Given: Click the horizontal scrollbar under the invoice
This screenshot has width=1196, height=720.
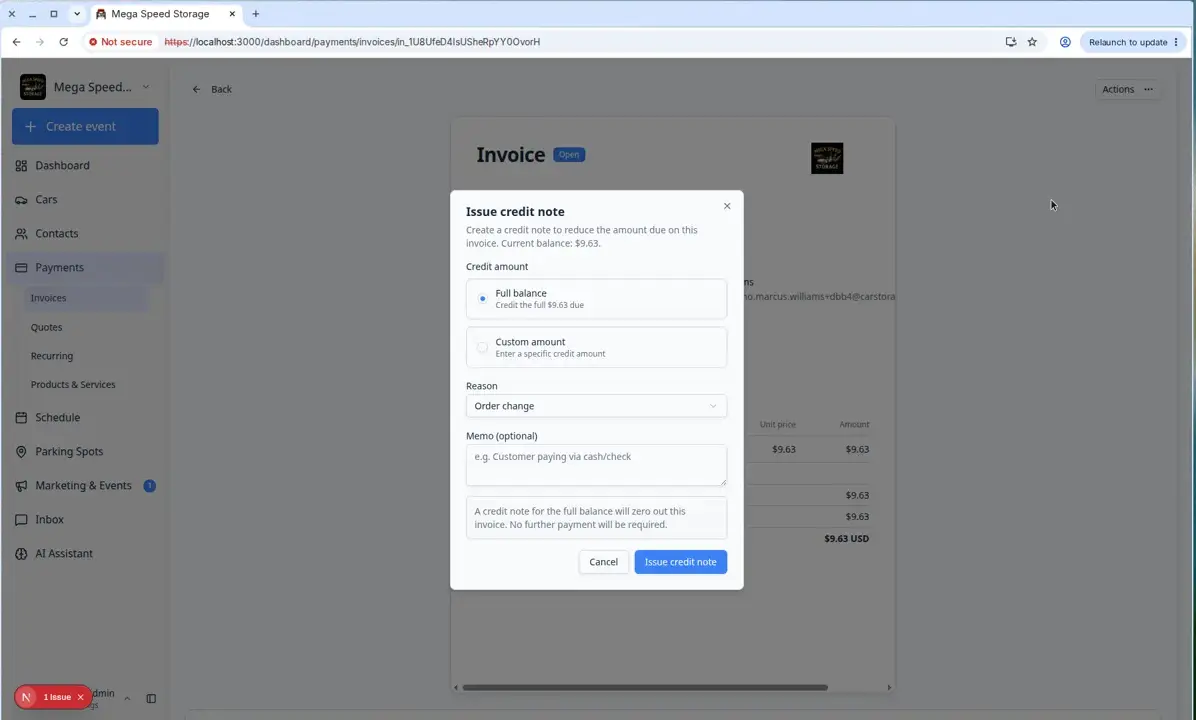Looking at the screenshot, I should (x=645, y=687).
